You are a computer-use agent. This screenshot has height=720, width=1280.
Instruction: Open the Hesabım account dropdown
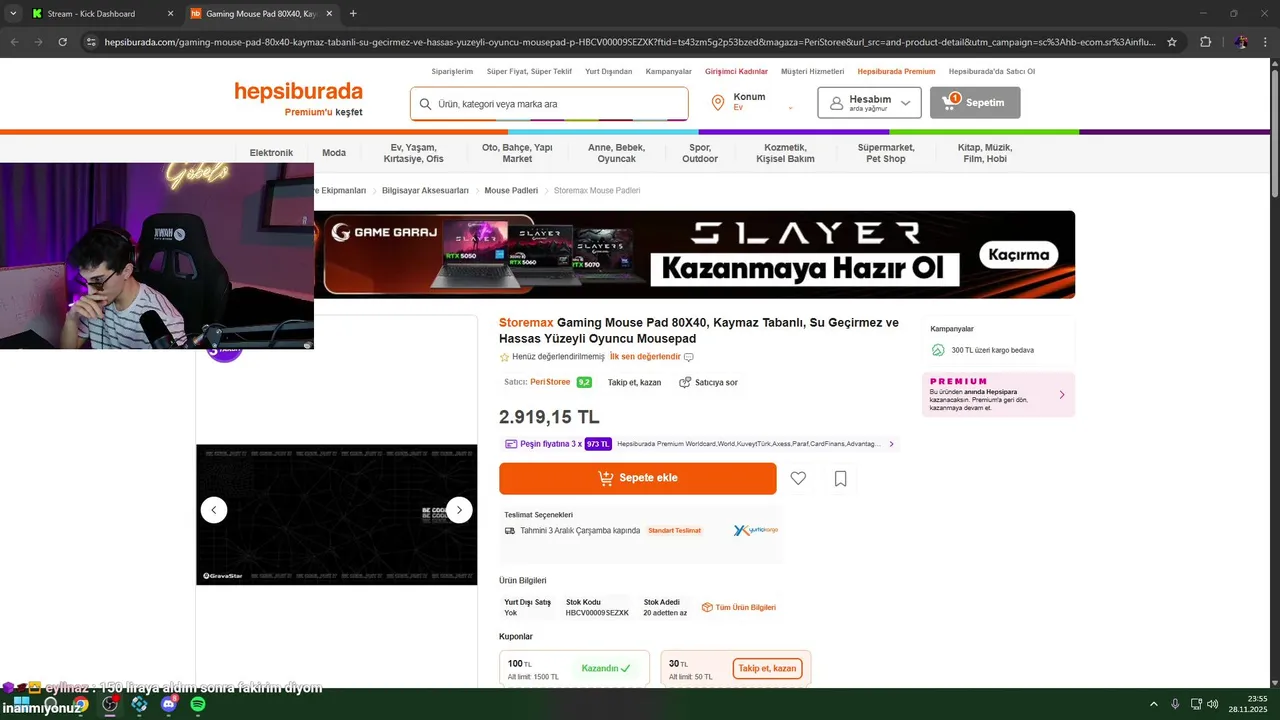click(870, 103)
